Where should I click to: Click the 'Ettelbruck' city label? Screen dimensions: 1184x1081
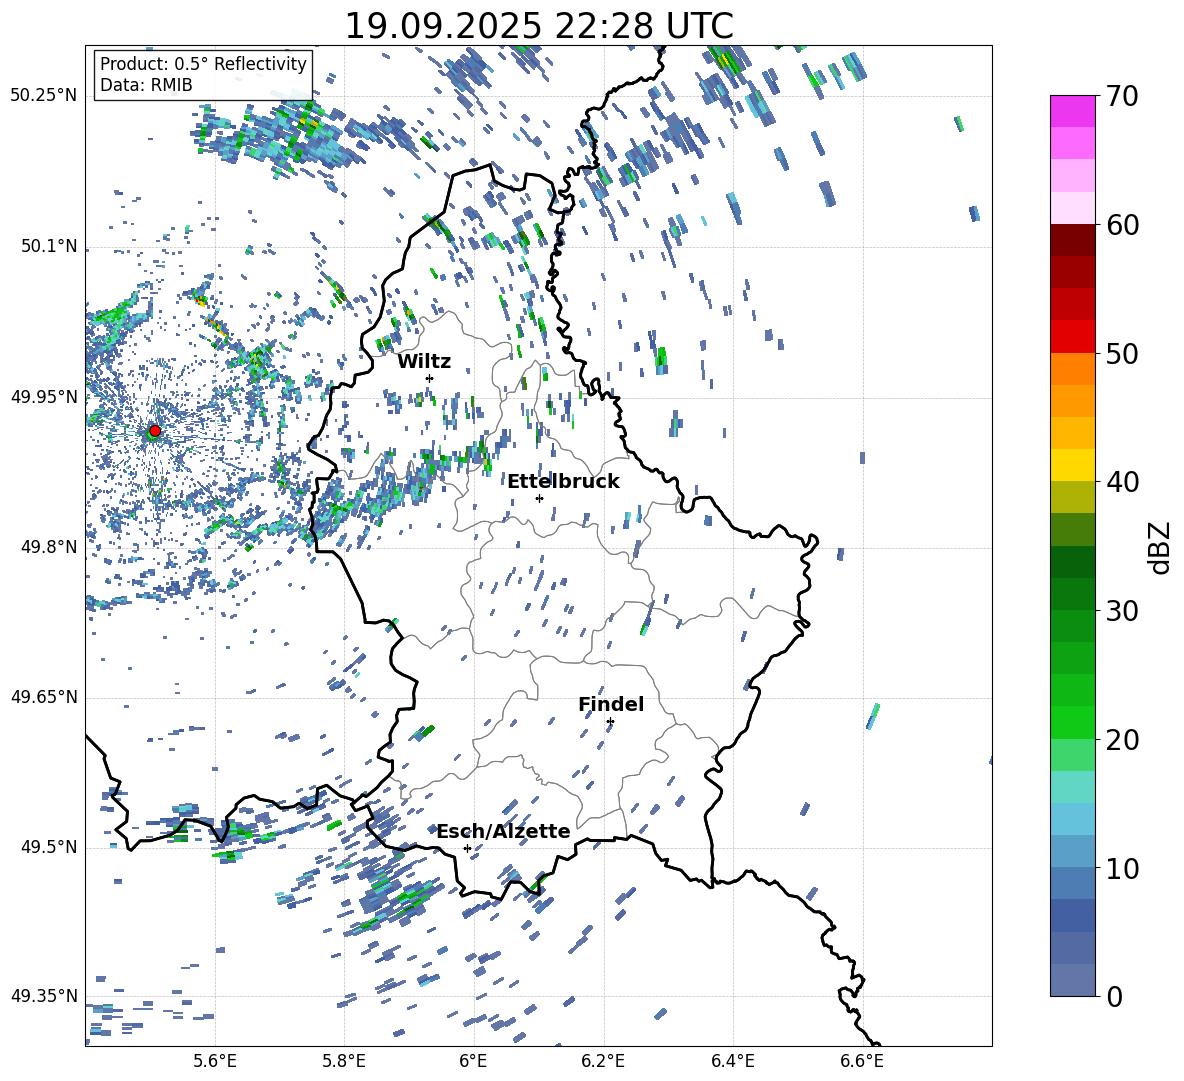point(563,482)
